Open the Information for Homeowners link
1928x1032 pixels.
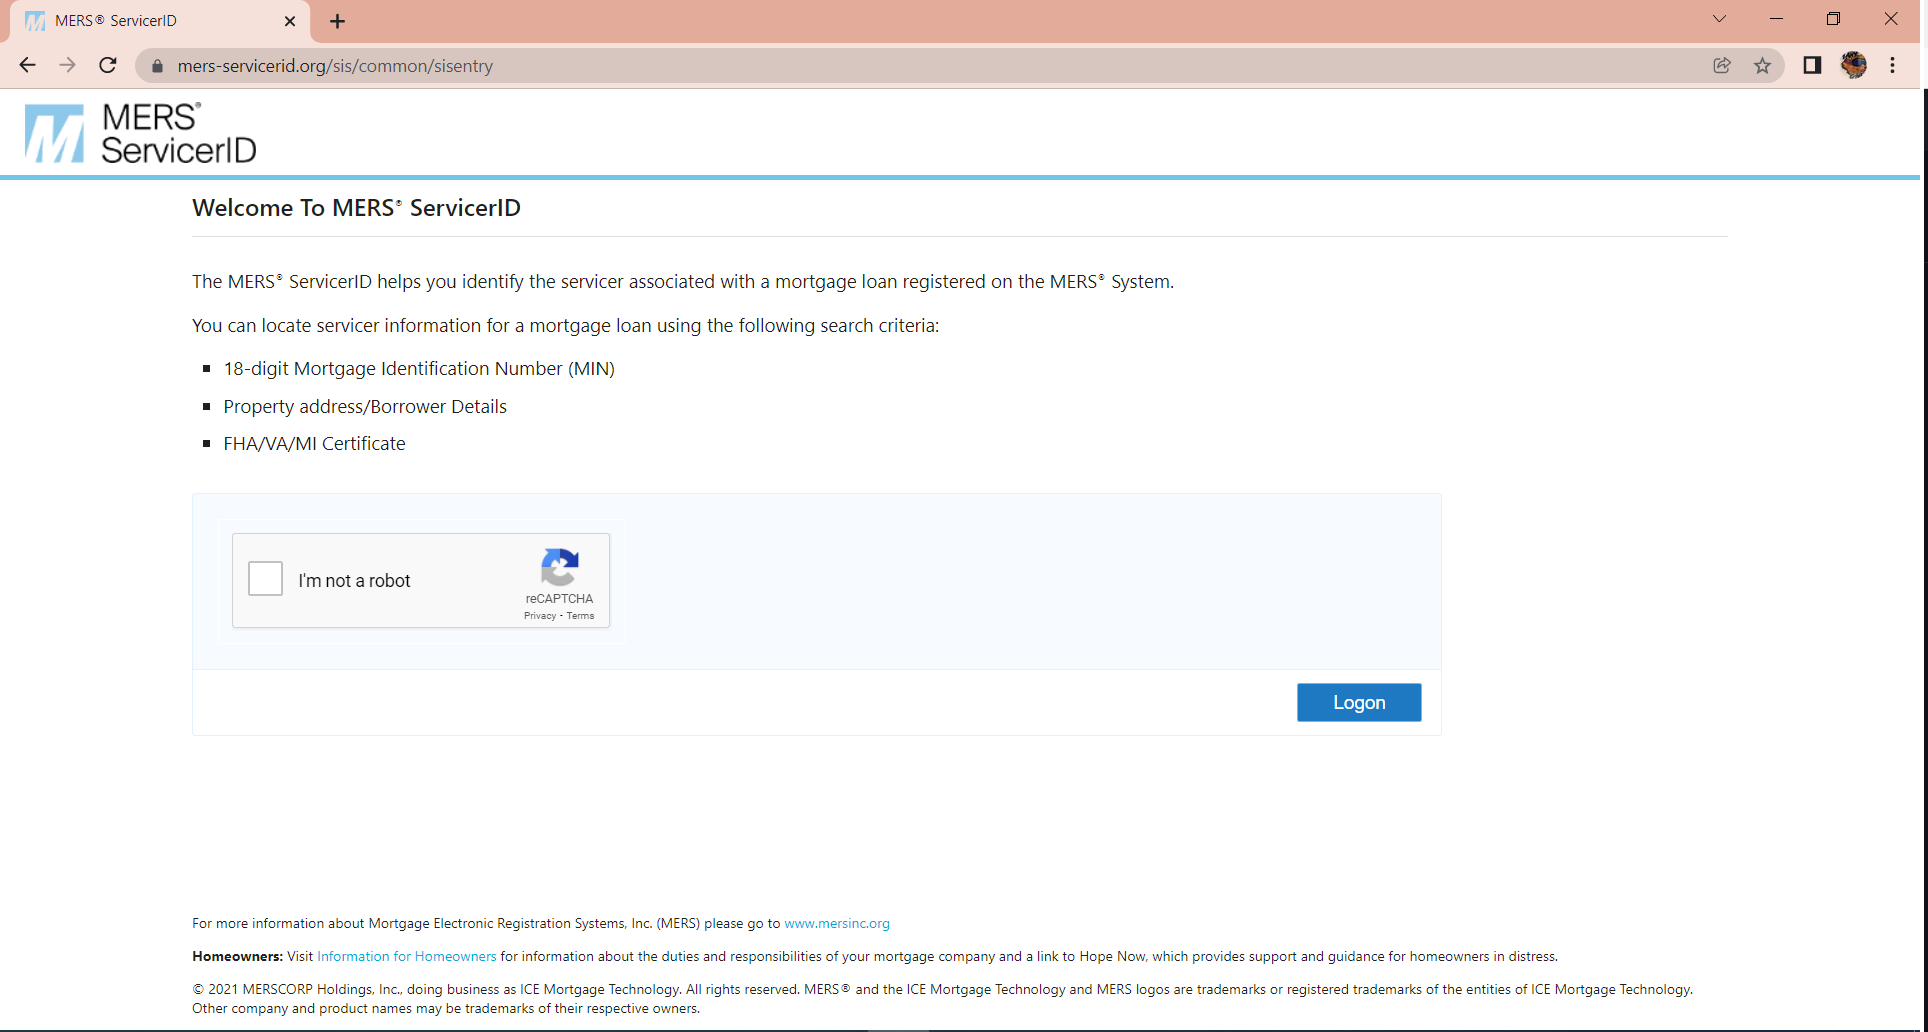(x=406, y=956)
